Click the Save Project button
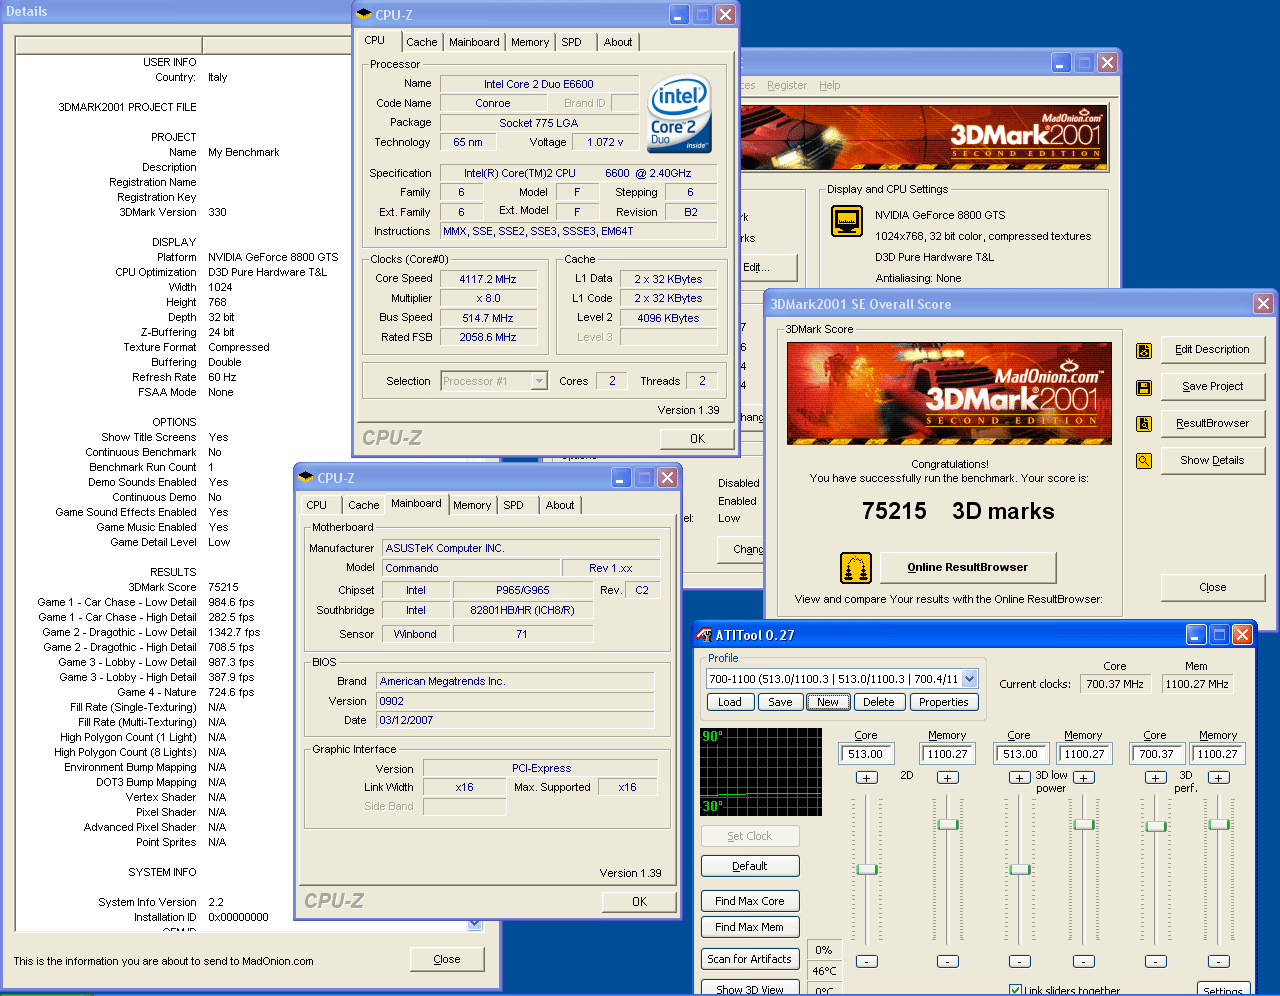Image resolution: width=1280 pixels, height=996 pixels. [1212, 387]
